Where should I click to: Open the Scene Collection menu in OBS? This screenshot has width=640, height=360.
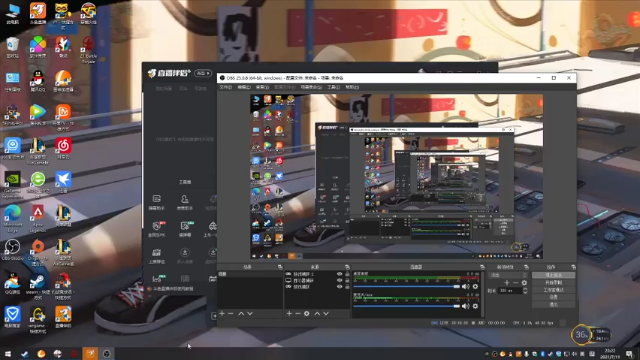tap(311, 87)
